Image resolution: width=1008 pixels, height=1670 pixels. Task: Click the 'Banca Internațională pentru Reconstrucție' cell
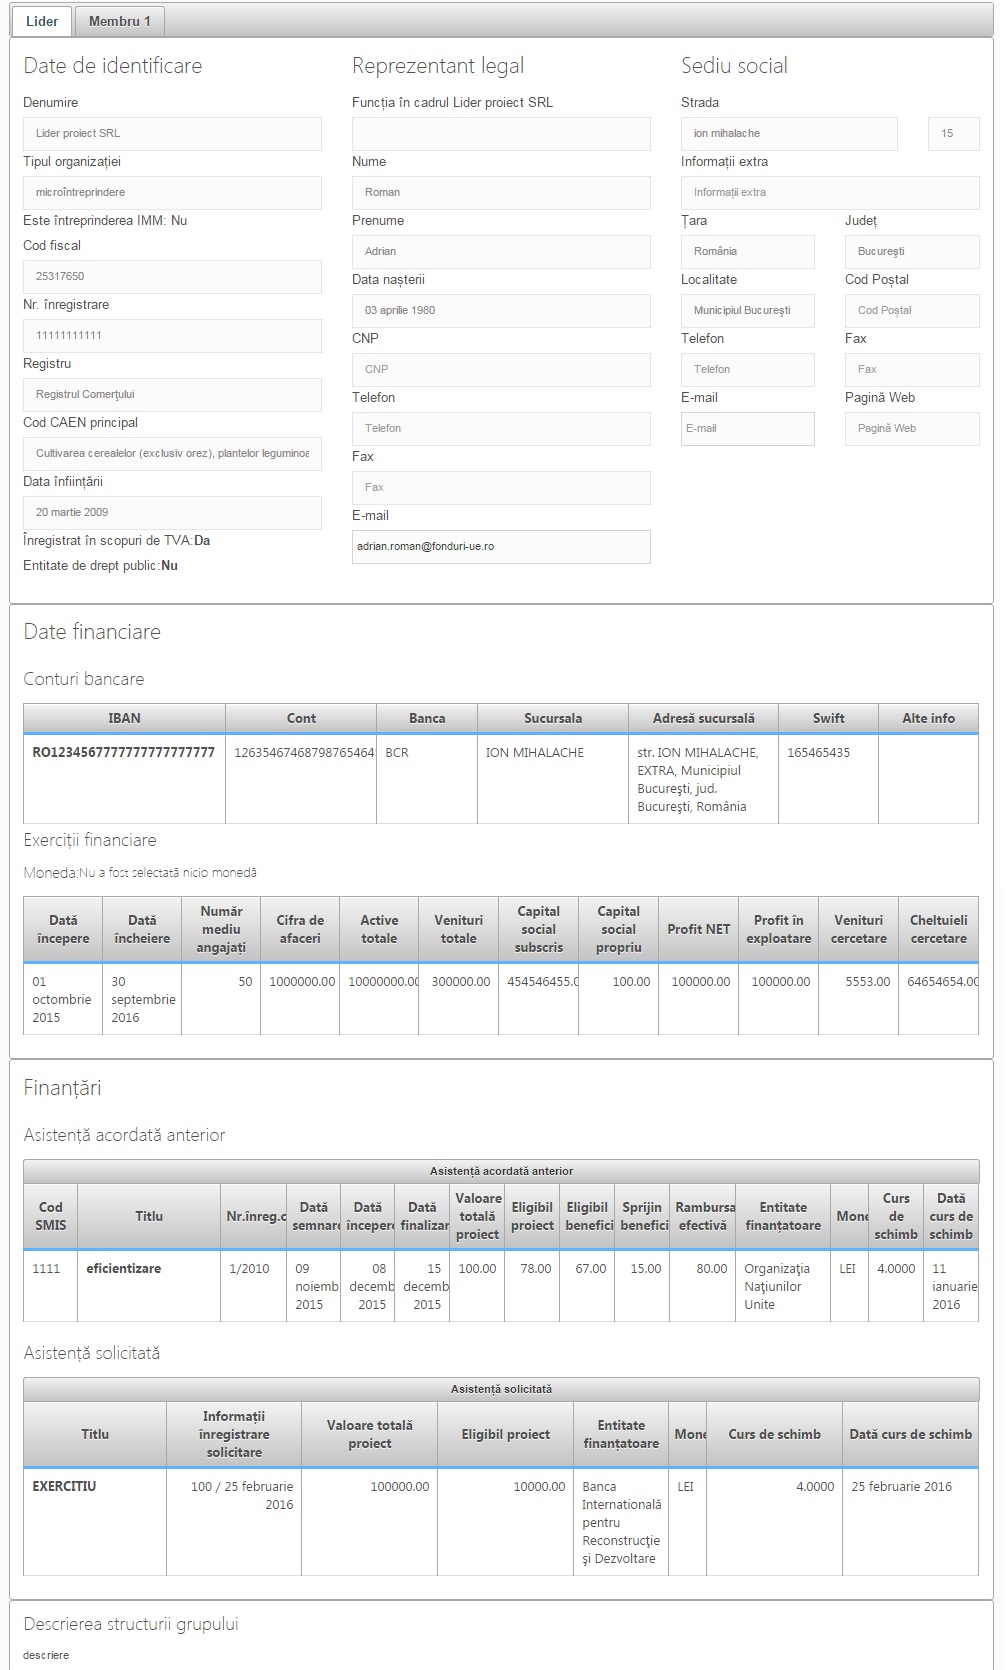(x=621, y=1522)
